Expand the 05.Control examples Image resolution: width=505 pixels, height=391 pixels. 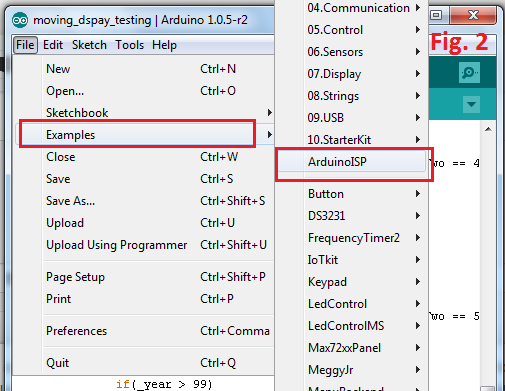point(352,30)
